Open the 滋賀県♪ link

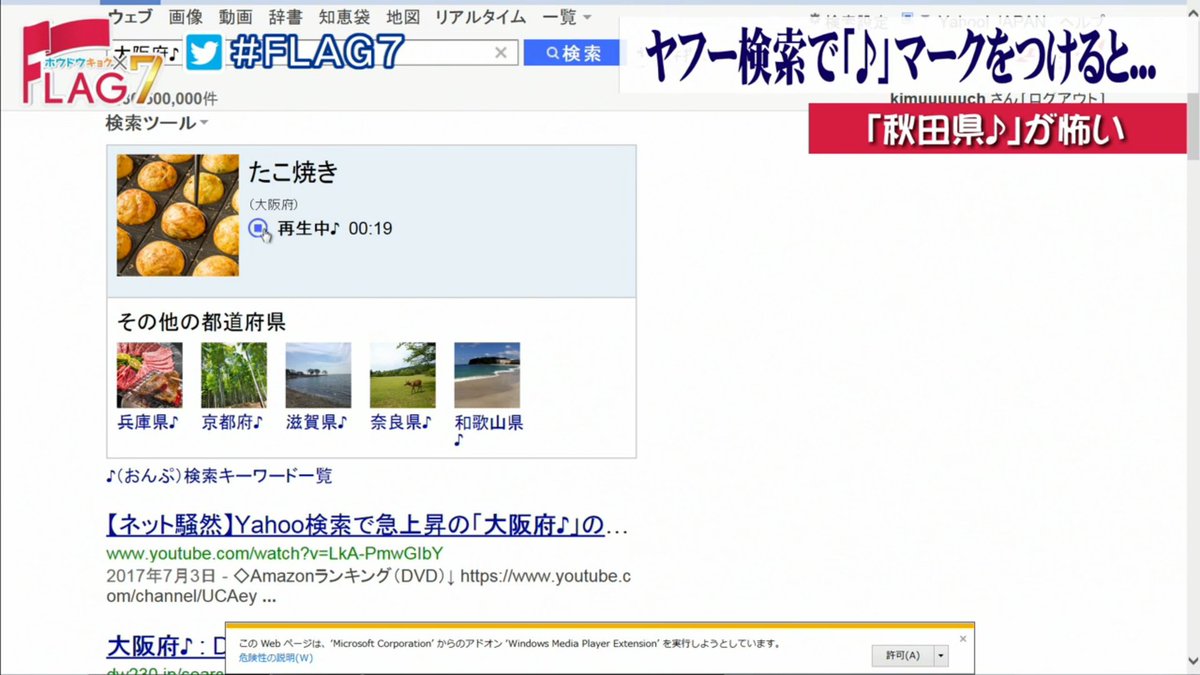coord(316,422)
